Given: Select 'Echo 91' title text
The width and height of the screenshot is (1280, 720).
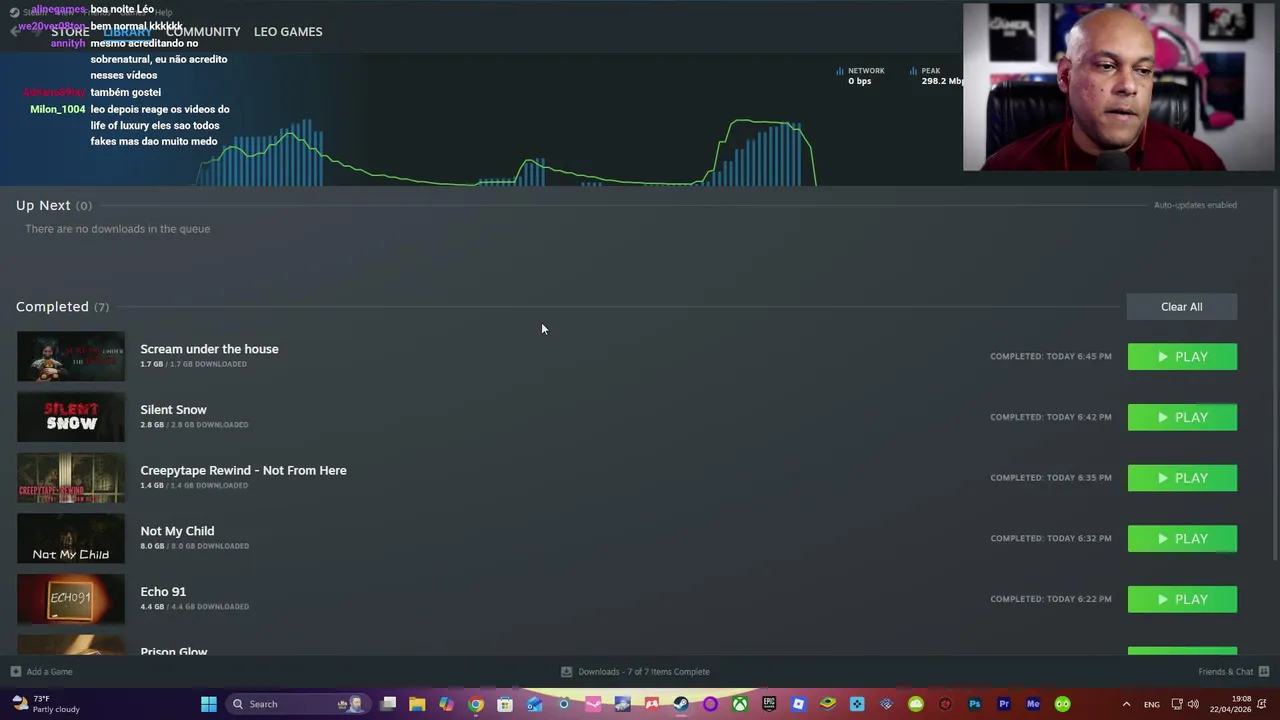Looking at the screenshot, I should pos(163,592).
